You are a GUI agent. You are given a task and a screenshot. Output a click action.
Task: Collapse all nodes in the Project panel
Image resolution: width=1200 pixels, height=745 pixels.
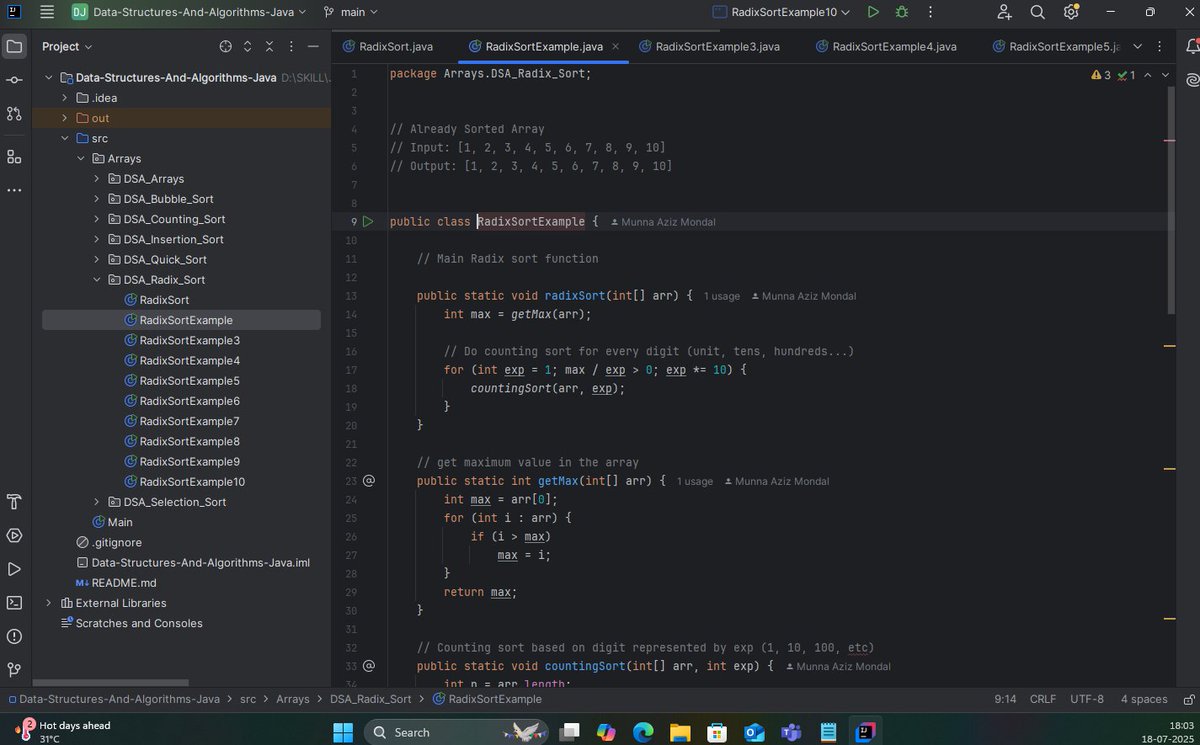268,46
